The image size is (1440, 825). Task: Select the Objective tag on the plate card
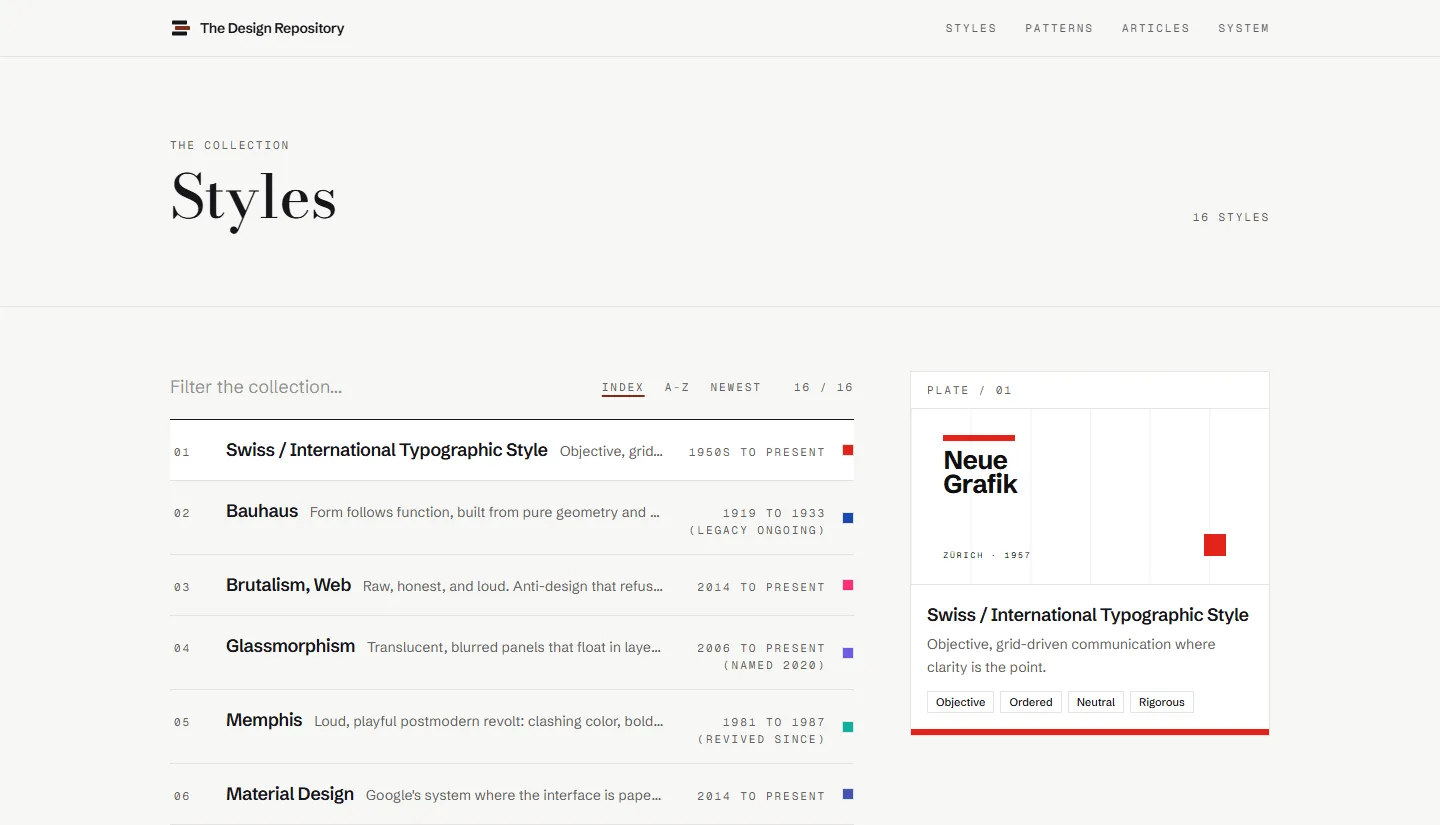pos(961,702)
